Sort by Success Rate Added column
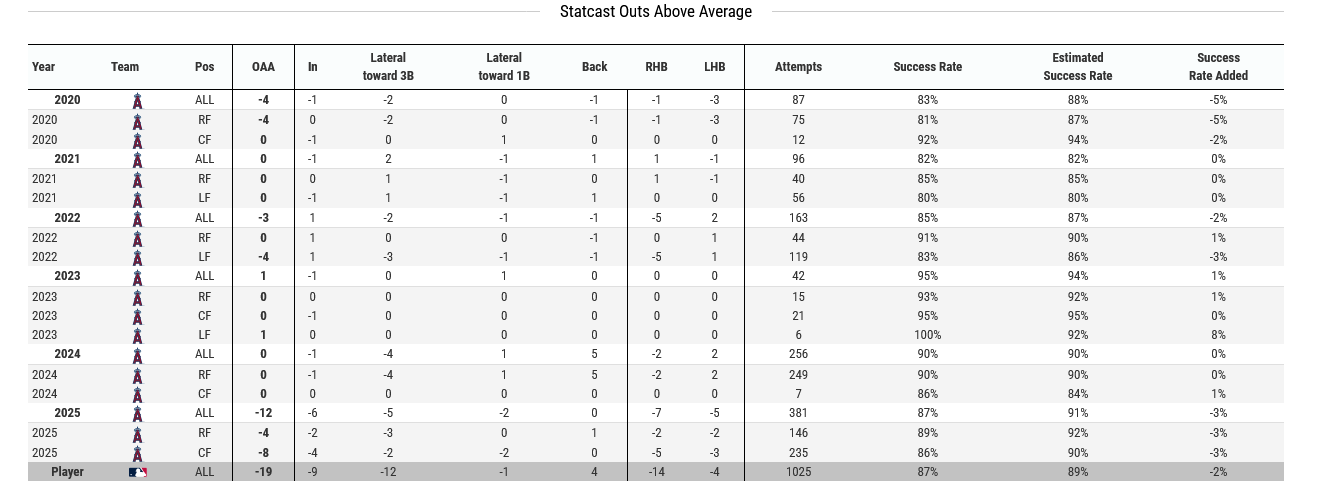1321x484 pixels. click(1218, 67)
